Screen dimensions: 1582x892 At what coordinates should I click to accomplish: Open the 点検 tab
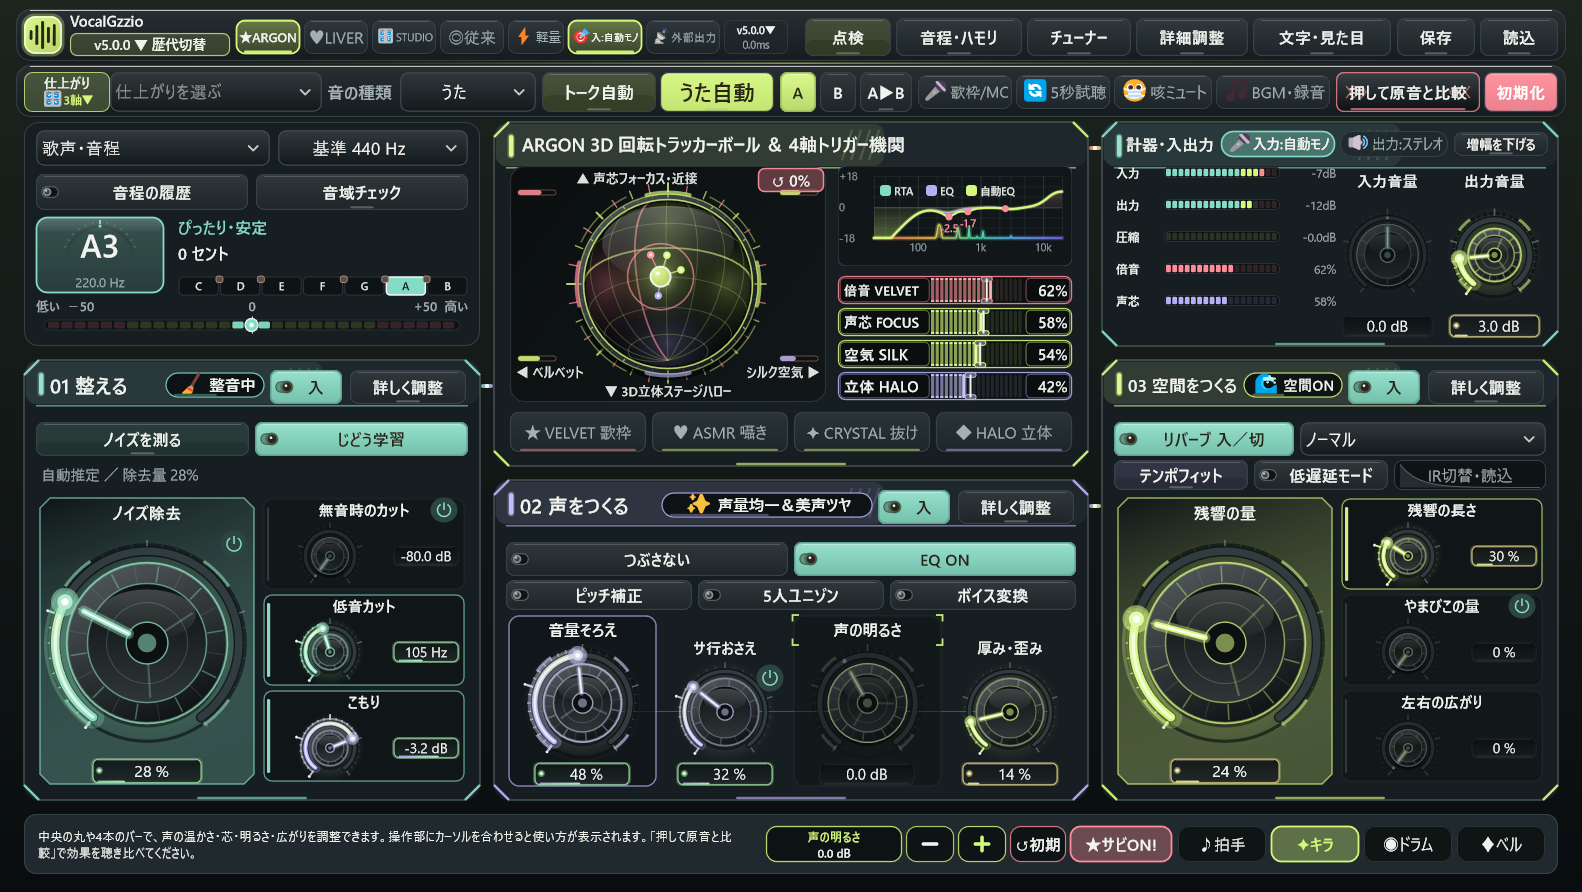point(848,37)
